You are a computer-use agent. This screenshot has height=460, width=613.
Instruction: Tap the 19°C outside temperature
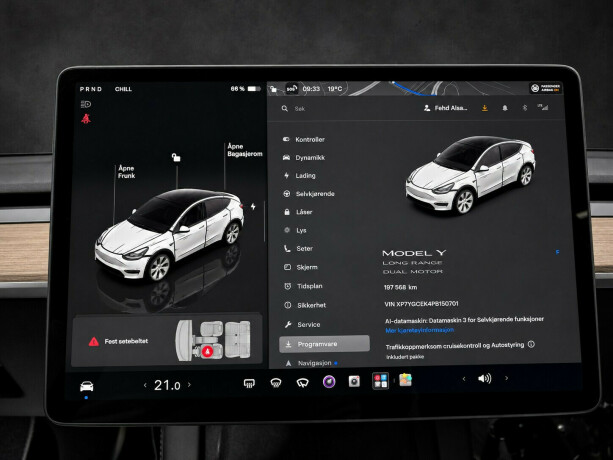tap(335, 89)
